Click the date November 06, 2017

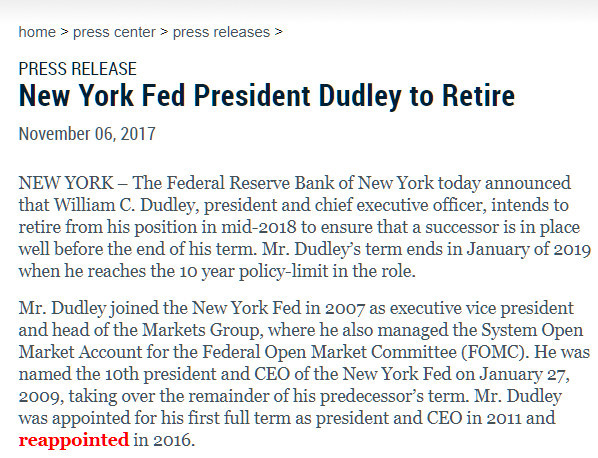(x=87, y=134)
